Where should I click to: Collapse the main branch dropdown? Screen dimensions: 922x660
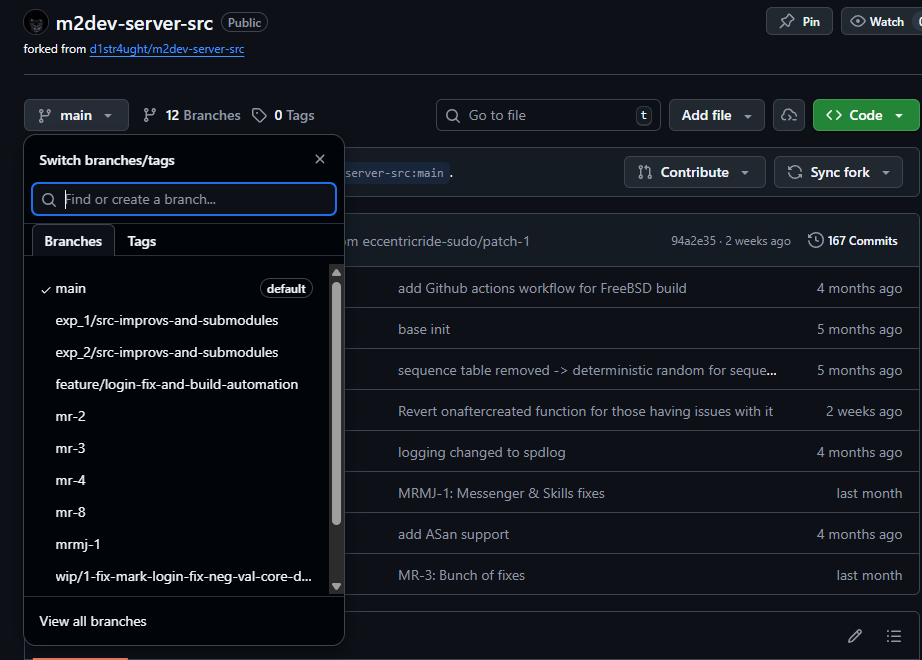pyautogui.click(x=76, y=115)
